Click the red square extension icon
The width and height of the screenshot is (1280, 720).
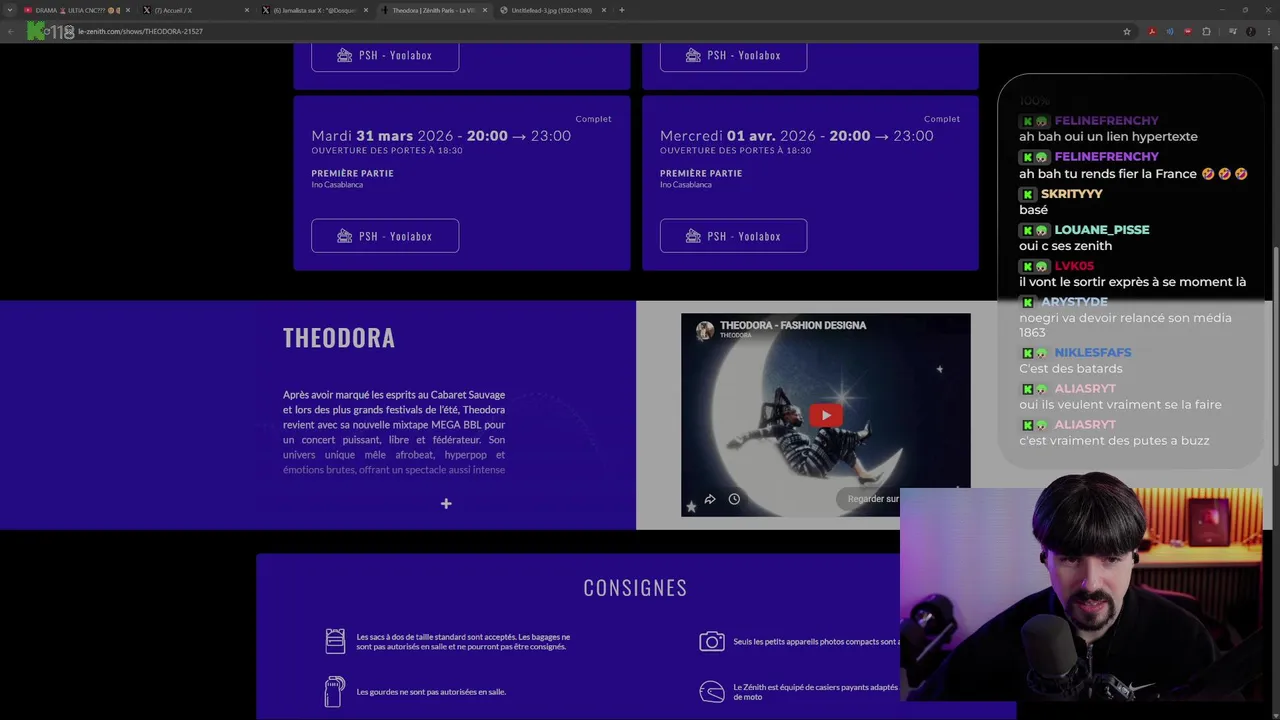tap(1188, 31)
